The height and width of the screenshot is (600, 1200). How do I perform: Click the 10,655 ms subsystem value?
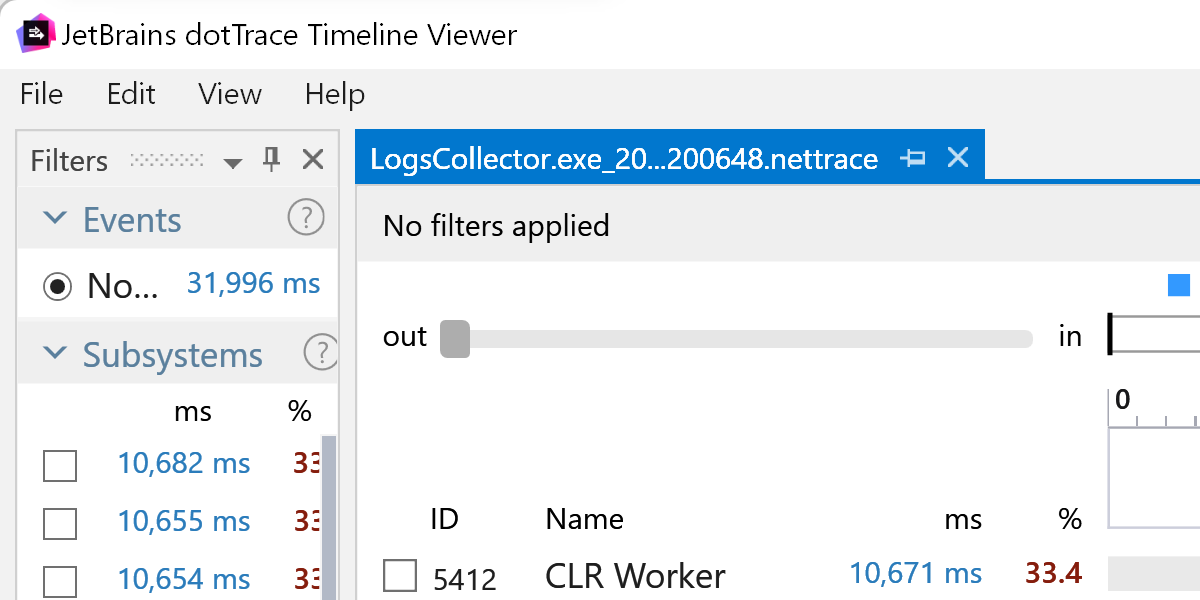(184, 522)
